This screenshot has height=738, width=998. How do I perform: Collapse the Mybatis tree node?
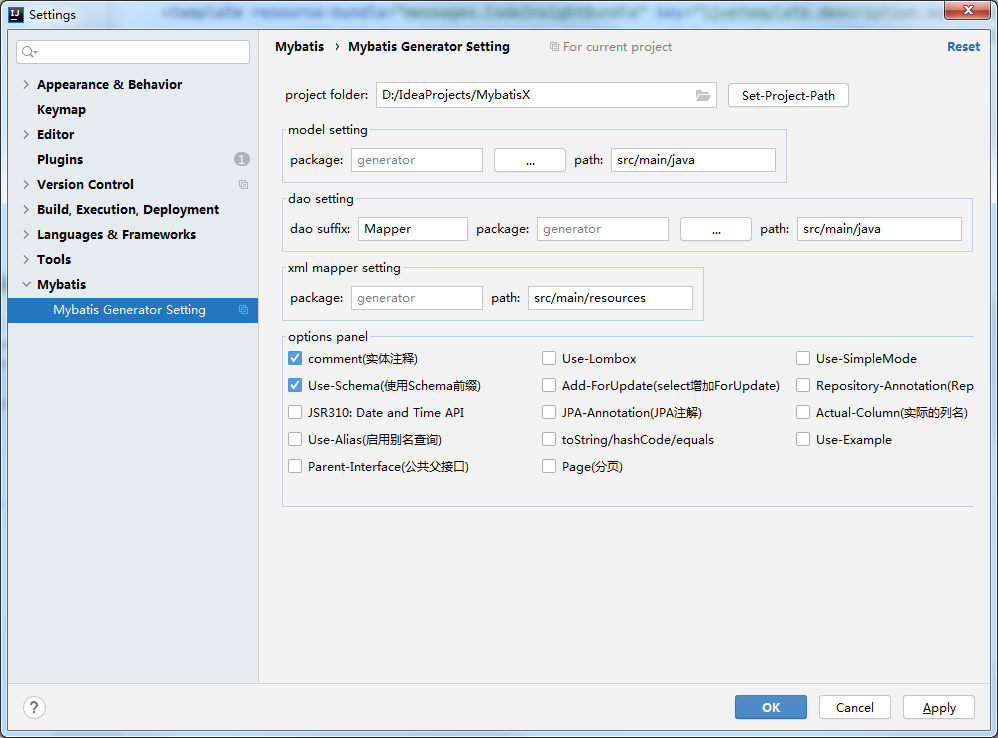coord(26,284)
